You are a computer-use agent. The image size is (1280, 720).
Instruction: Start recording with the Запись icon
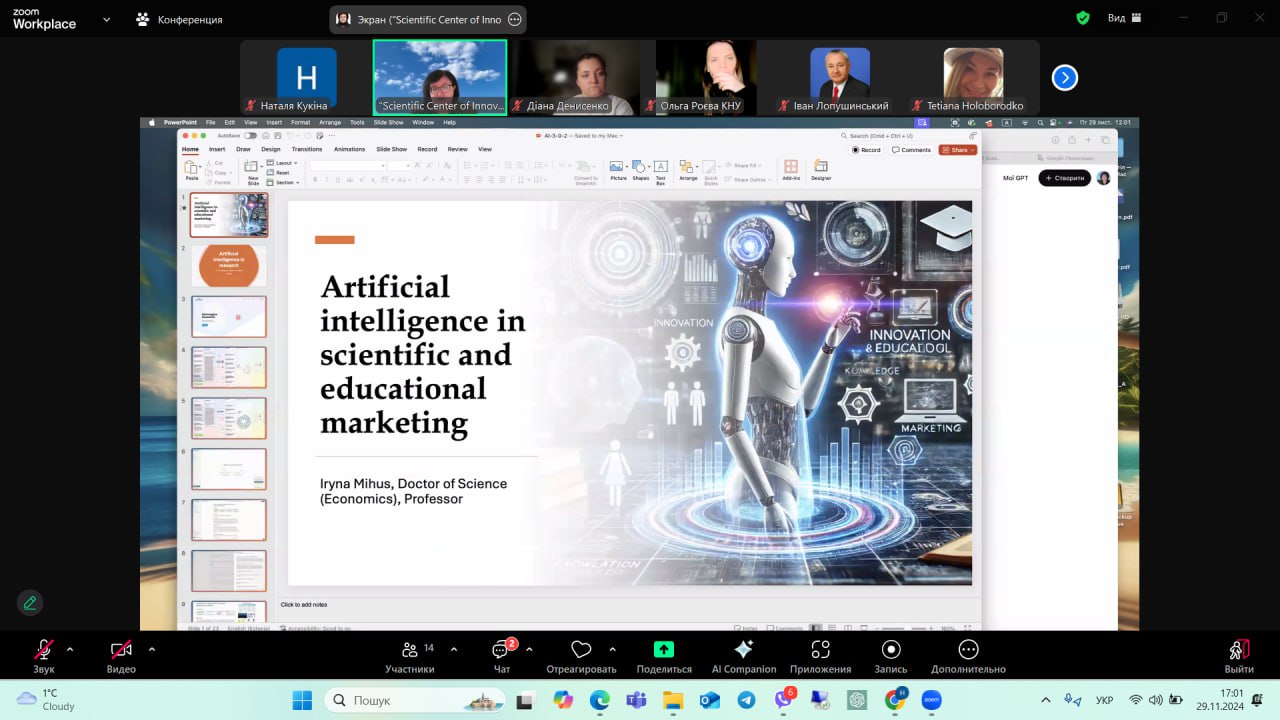pos(891,650)
